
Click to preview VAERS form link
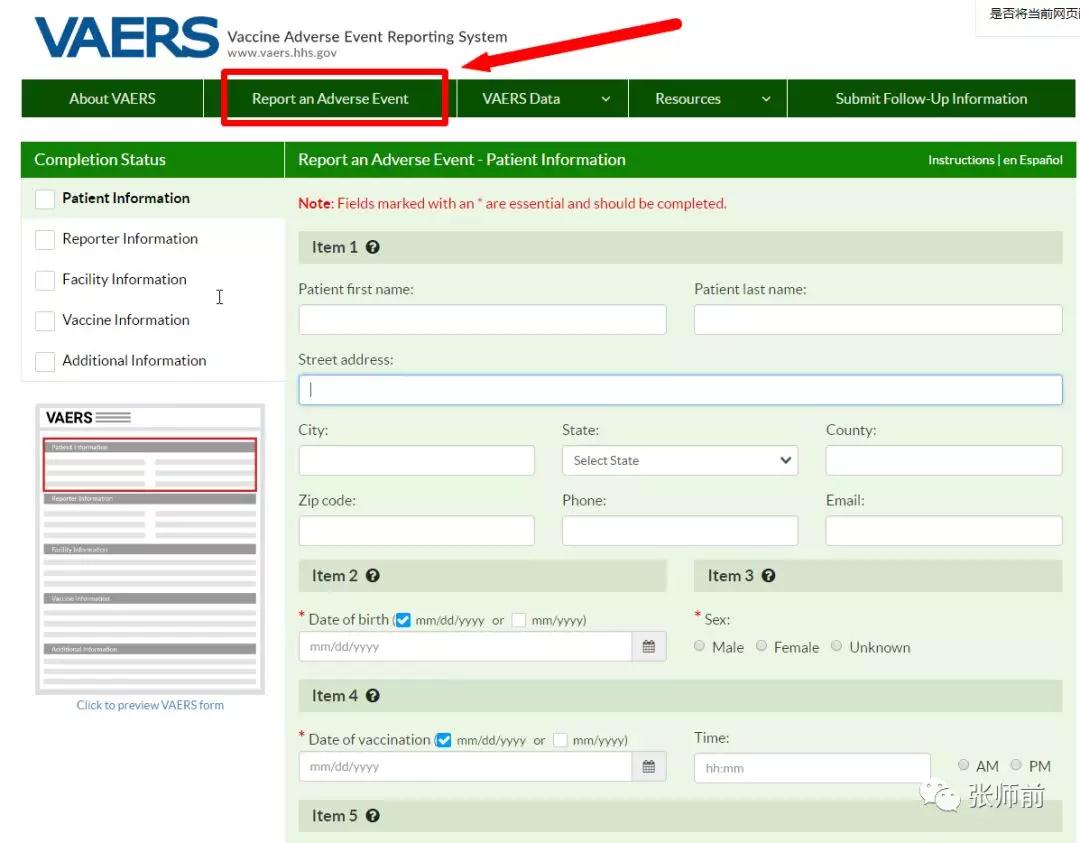(x=150, y=705)
